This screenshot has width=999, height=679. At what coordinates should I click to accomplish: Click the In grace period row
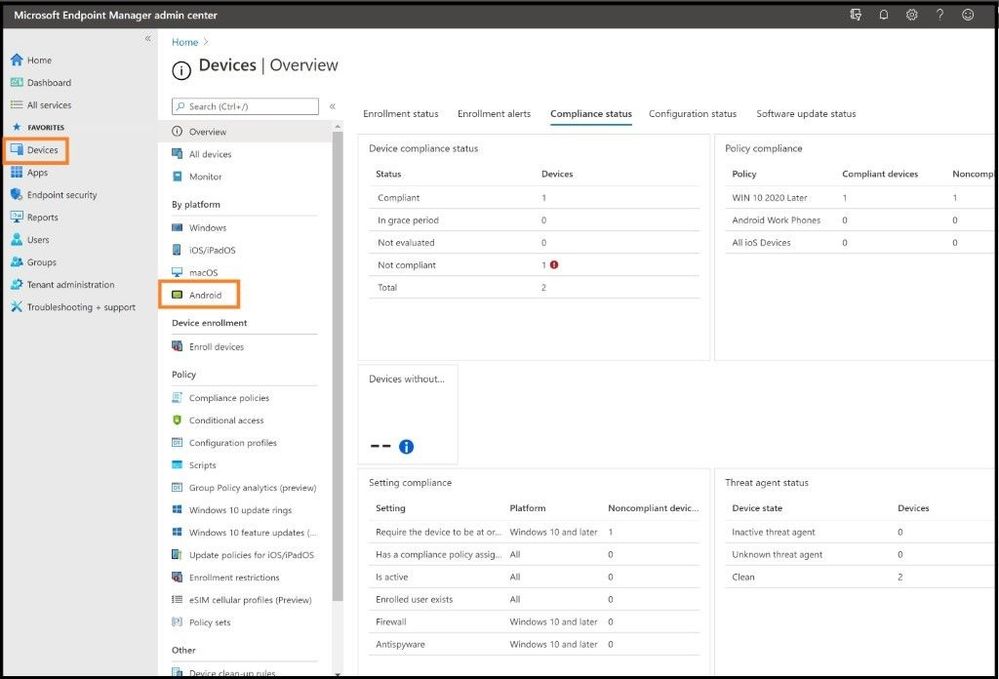(534, 220)
